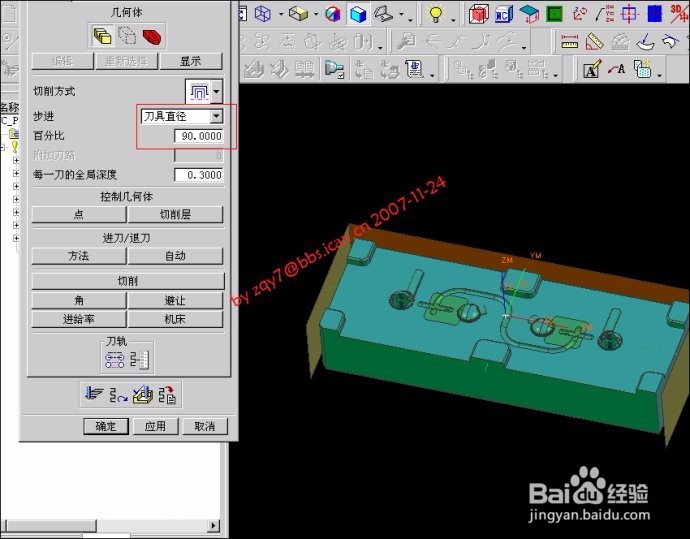Select the dashed Blank geometry icon
Screen dimensions: 690x539
[127, 36]
